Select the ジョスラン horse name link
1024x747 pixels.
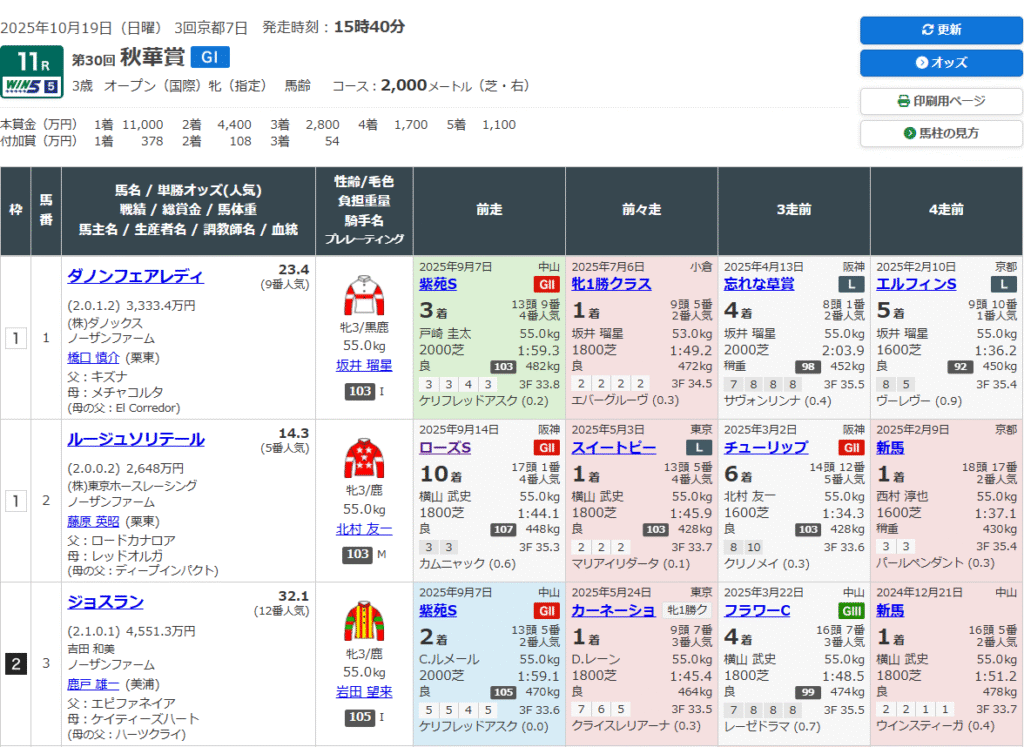pyautogui.click(x=105, y=602)
